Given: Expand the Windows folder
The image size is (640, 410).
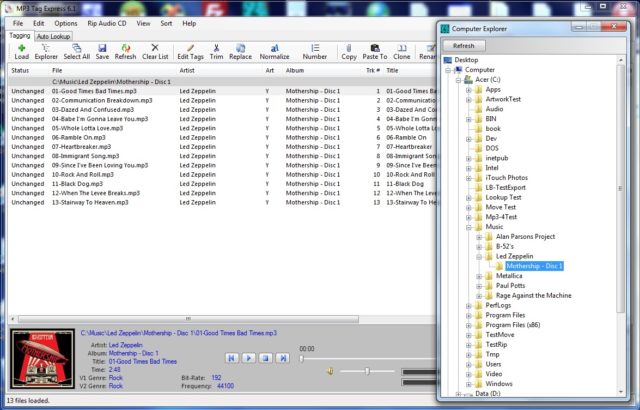Looking at the screenshot, I should 469,384.
